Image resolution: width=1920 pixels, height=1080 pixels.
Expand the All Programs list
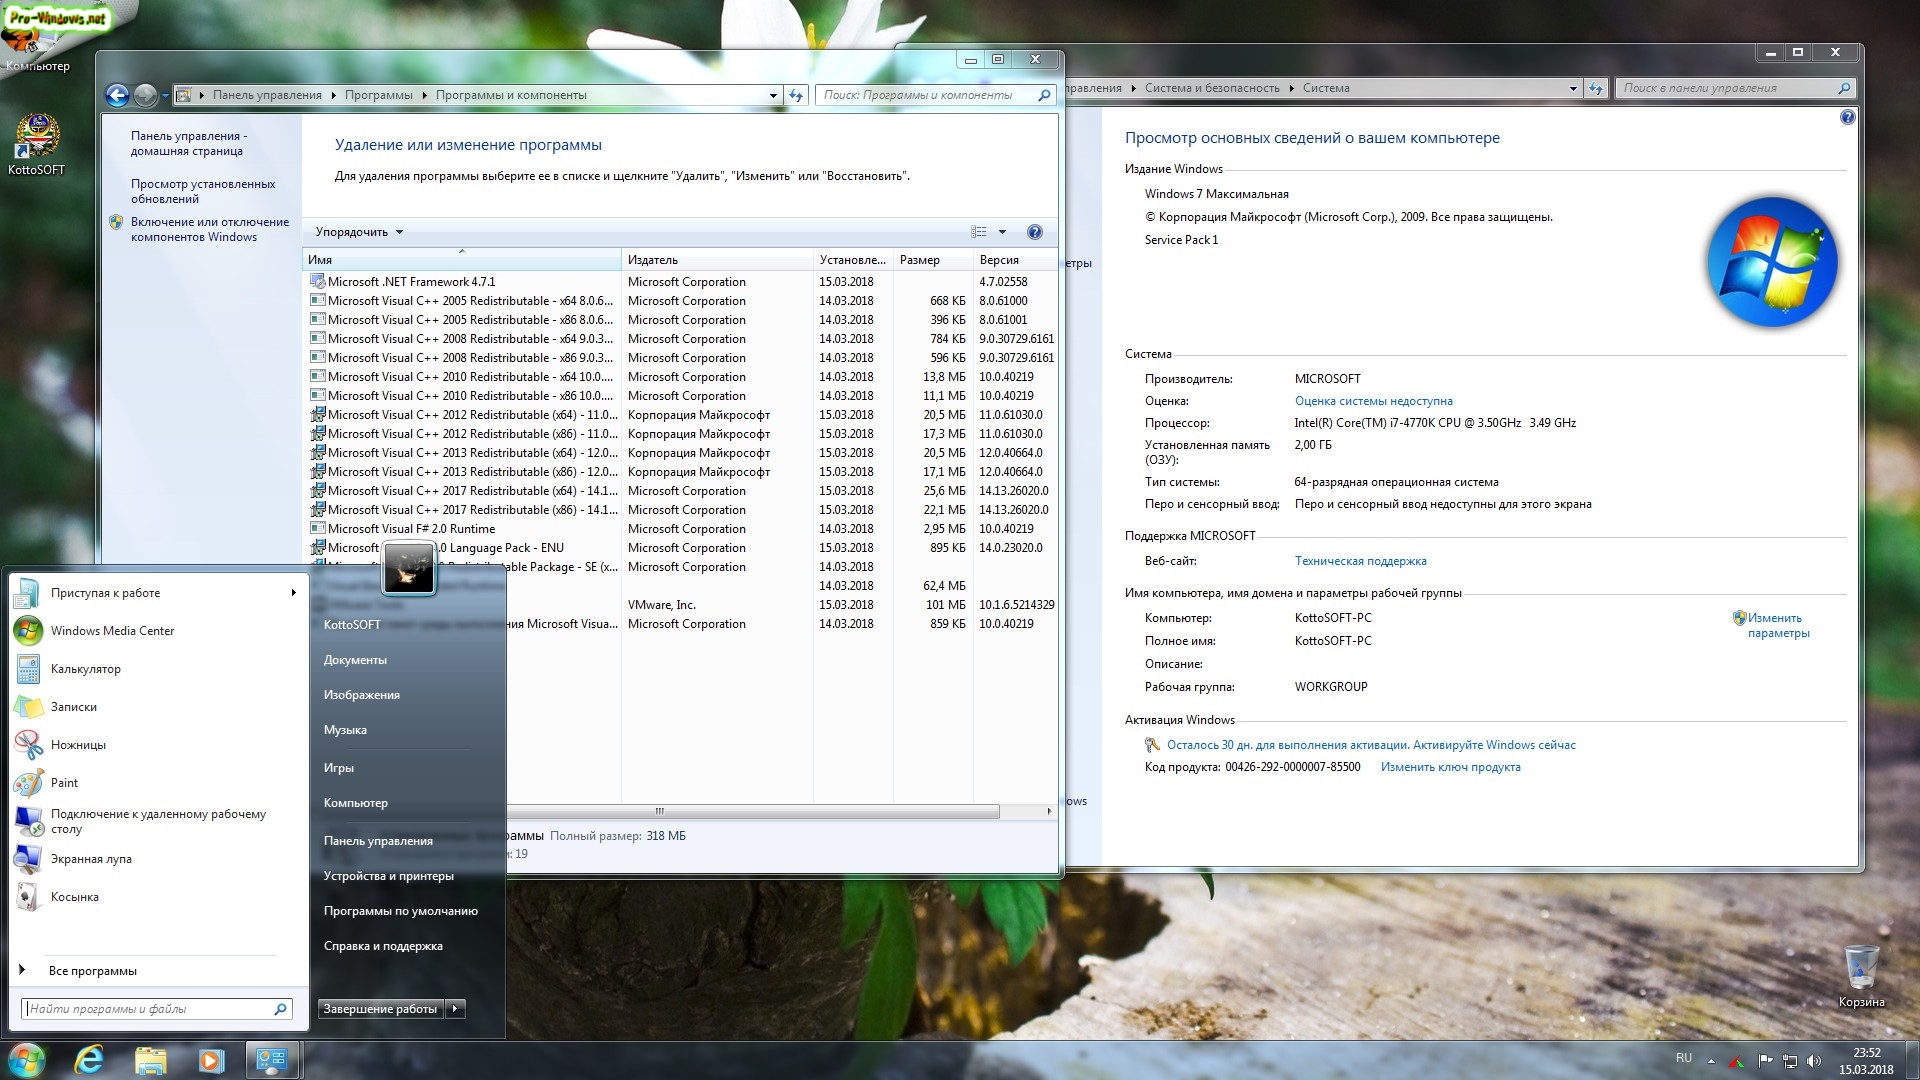92,971
